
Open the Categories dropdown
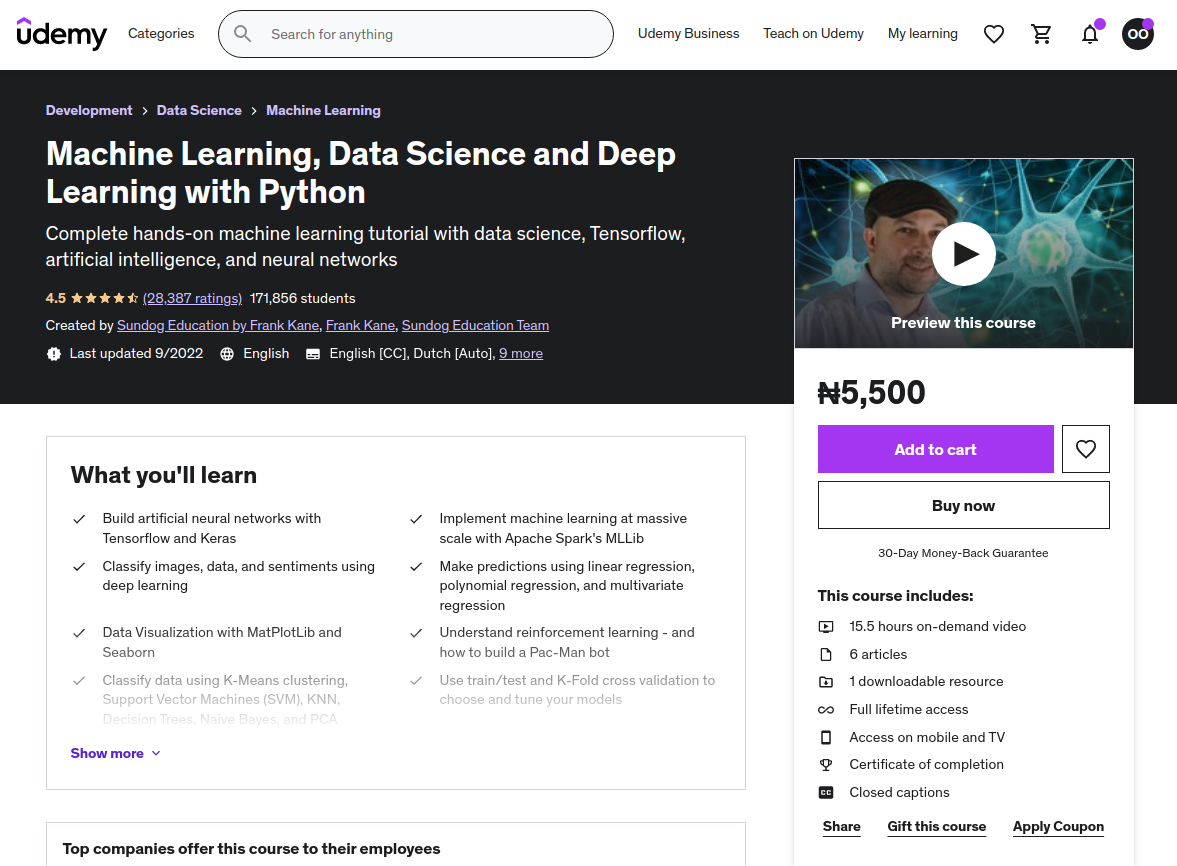point(161,33)
